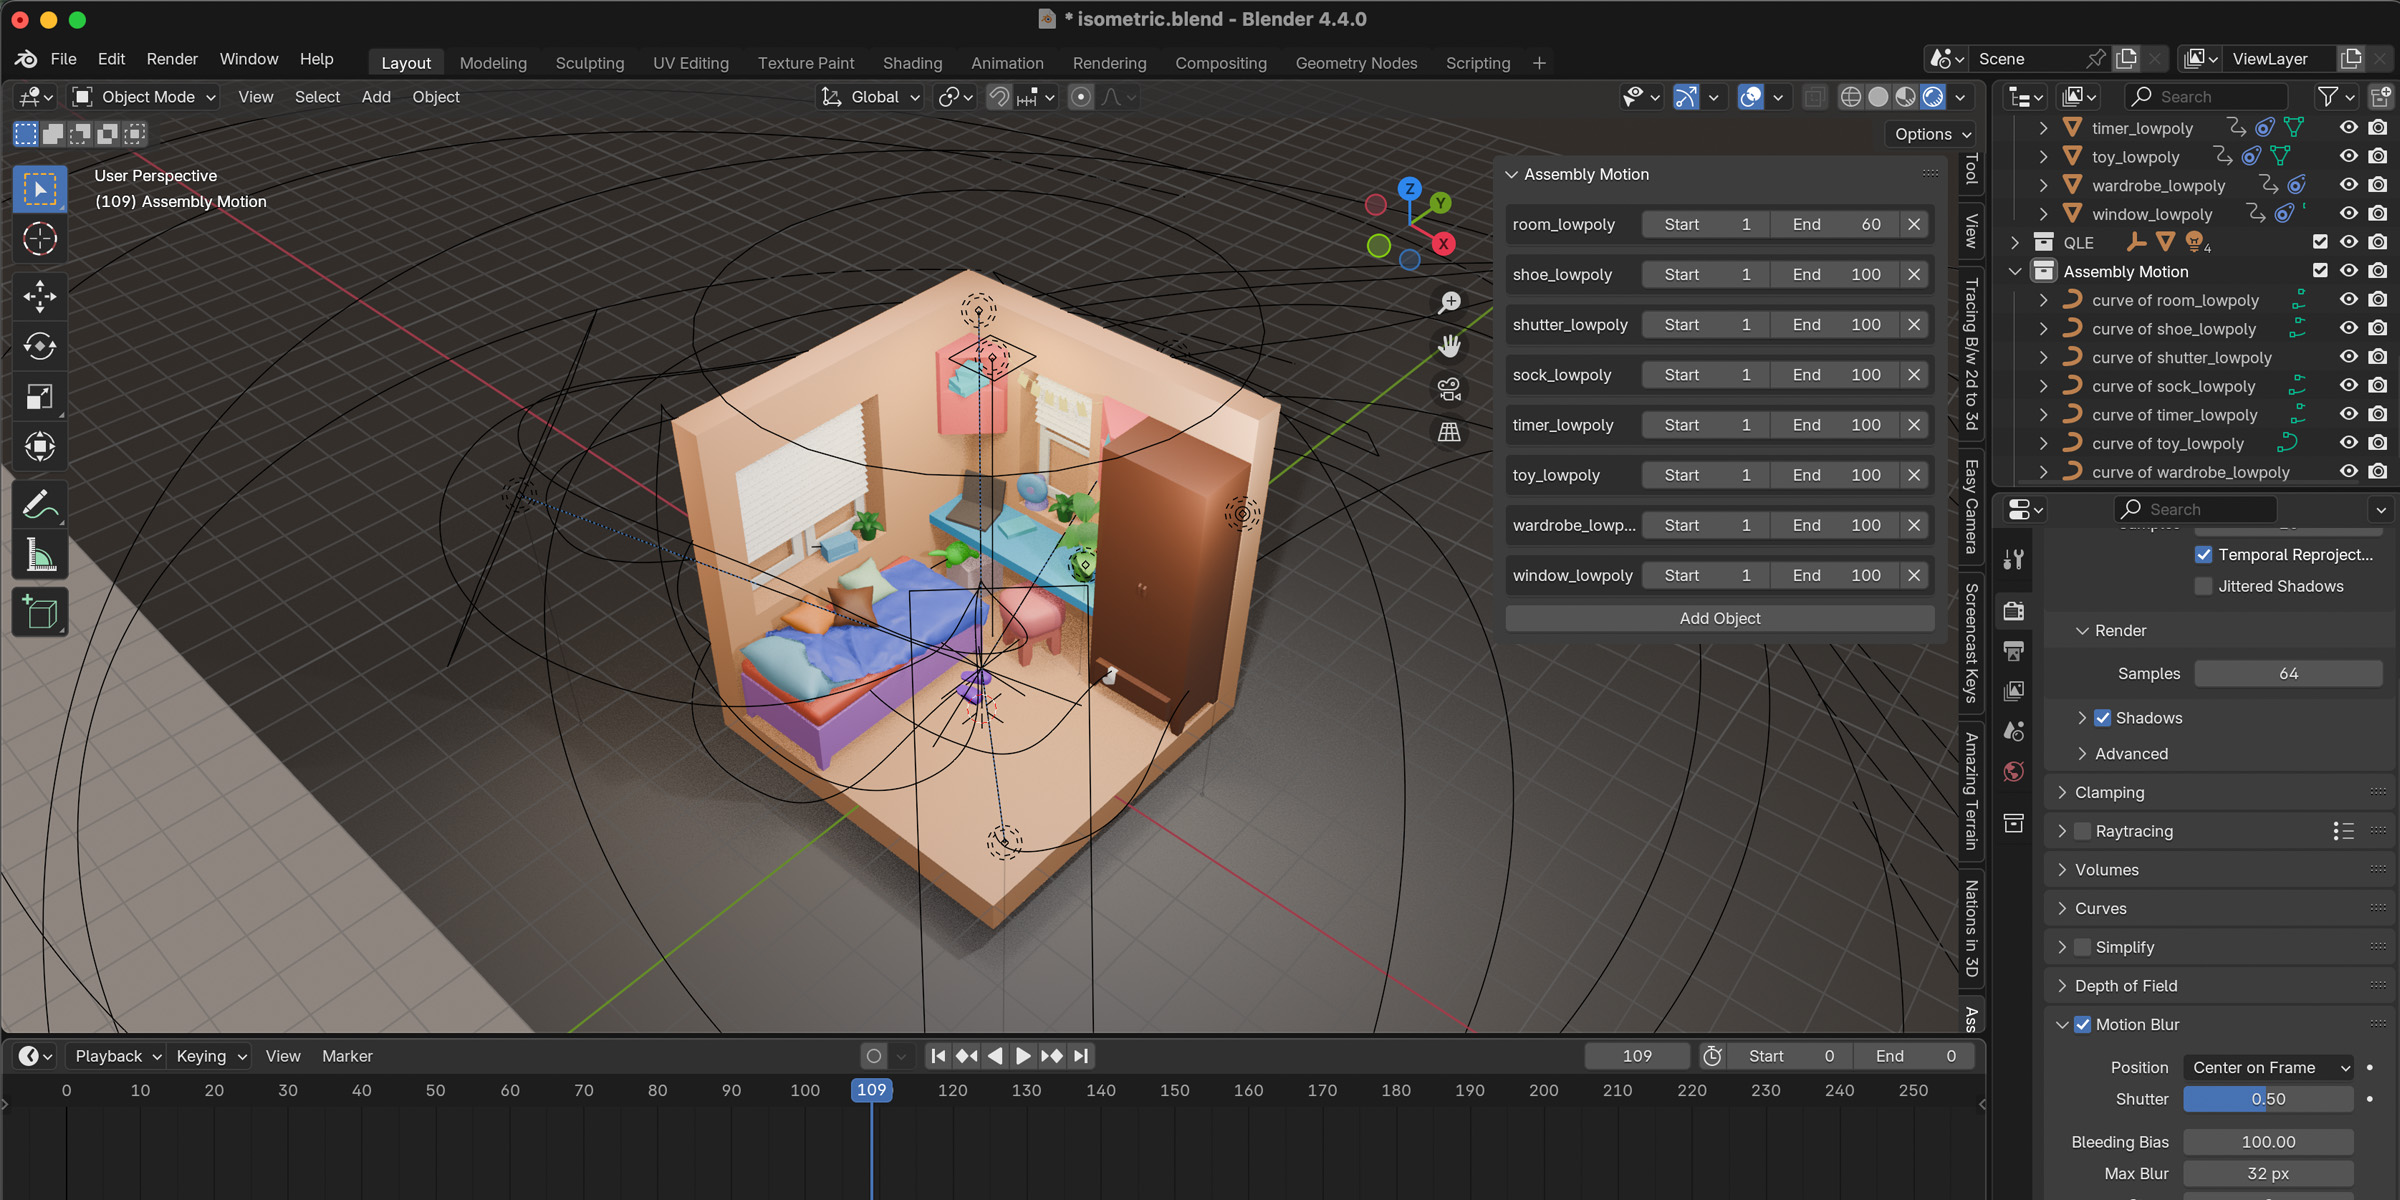Remove shoe_lowpoly with its X button

point(1914,274)
